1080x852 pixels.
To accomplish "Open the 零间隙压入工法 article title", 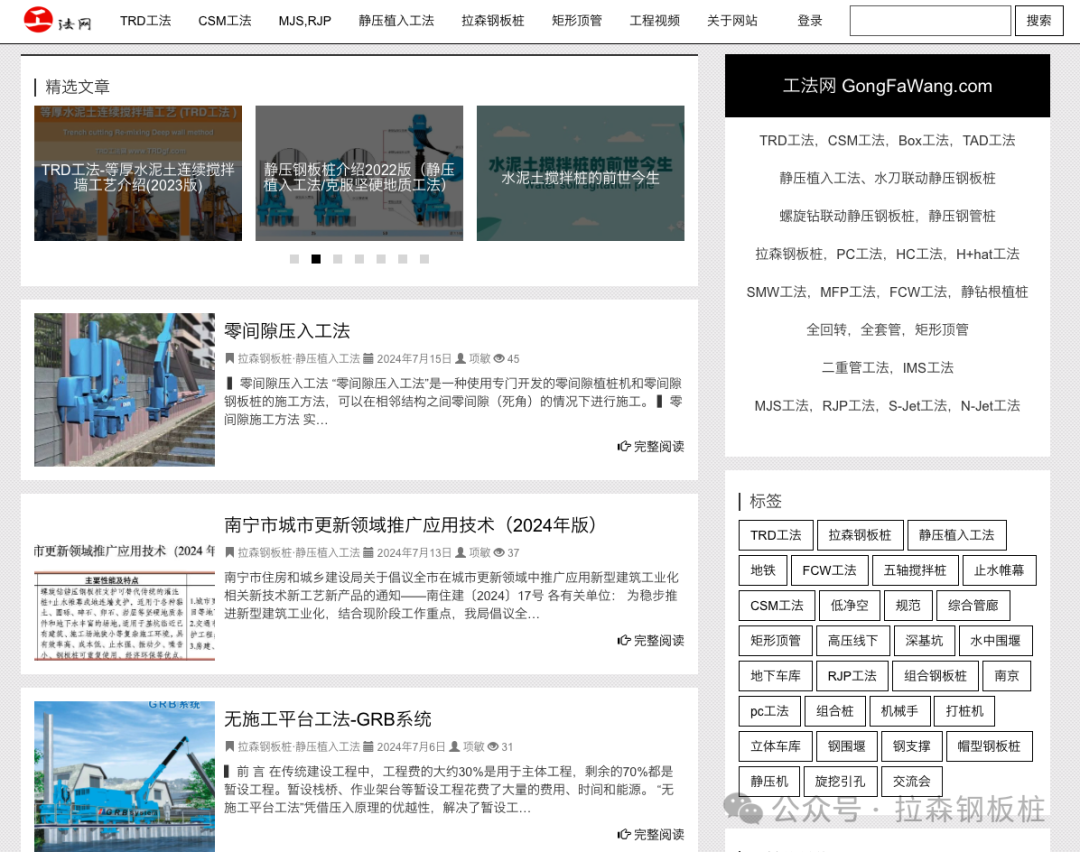I will 287,331.
